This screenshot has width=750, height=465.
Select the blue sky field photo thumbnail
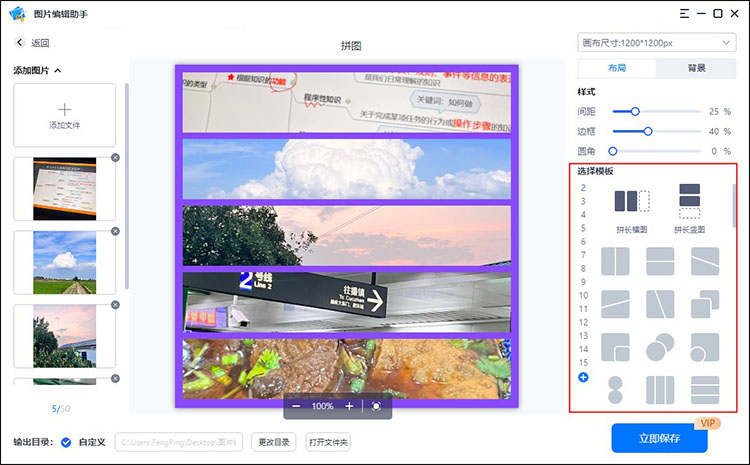pyautogui.click(x=65, y=262)
